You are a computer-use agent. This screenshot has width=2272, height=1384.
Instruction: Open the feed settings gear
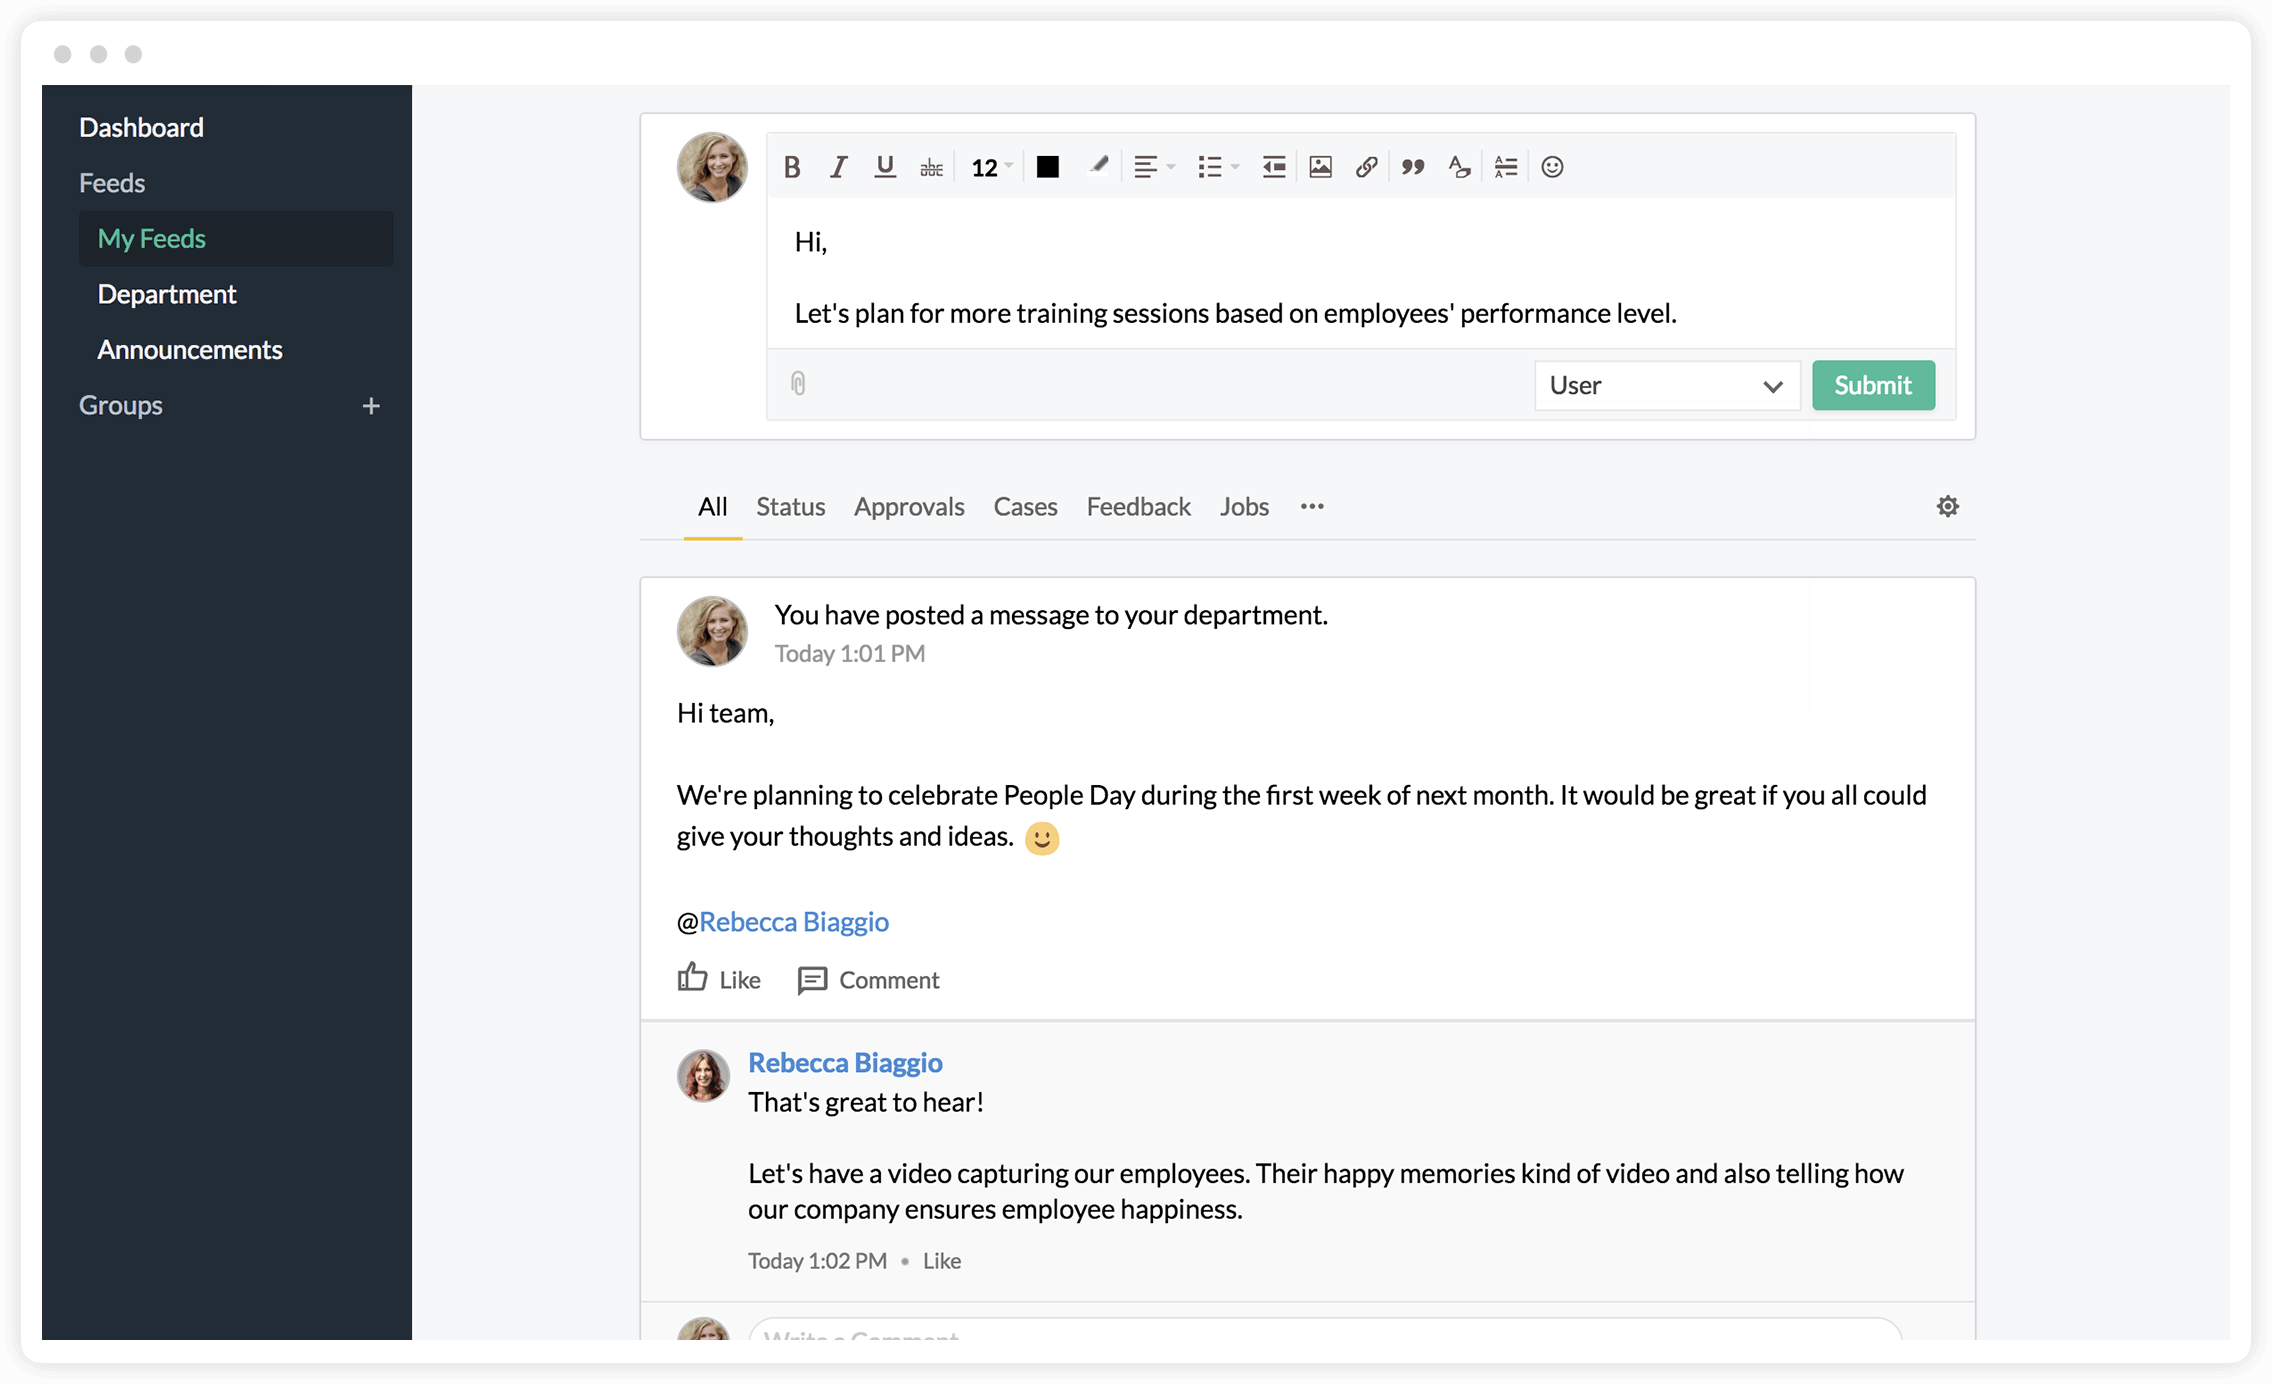point(1947,506)
